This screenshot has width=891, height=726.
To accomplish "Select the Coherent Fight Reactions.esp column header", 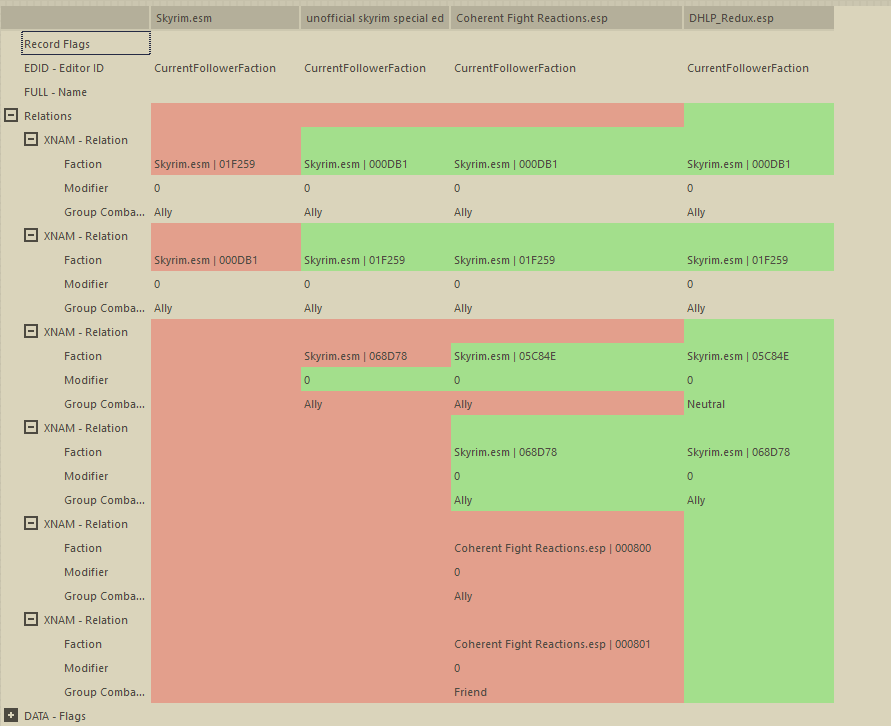I will click(x=566, y=18).
